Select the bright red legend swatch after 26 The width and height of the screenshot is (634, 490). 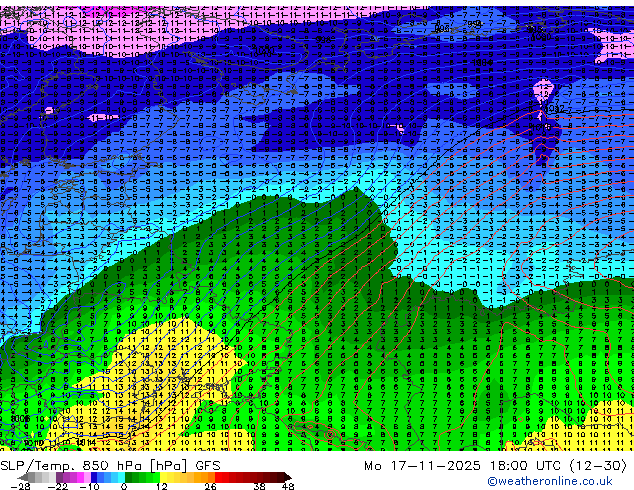click(219, 477)
